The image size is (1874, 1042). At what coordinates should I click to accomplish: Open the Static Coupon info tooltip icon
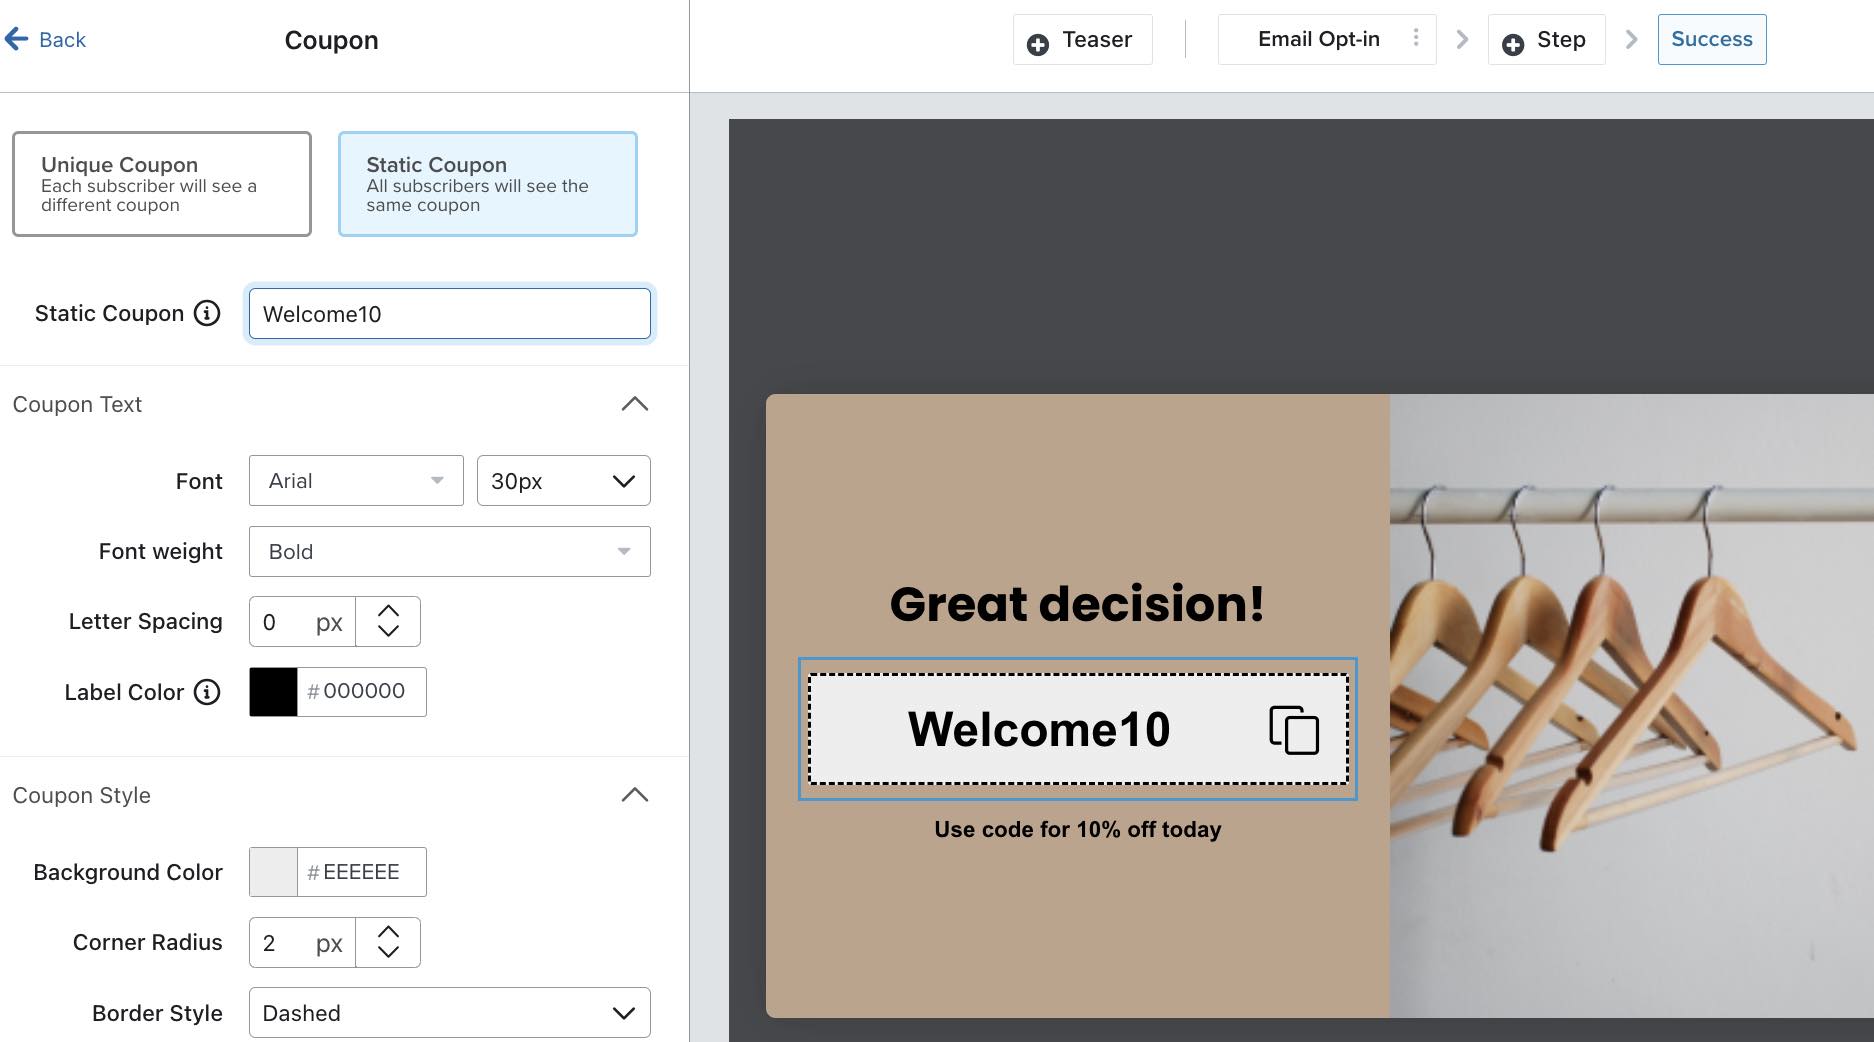click(207, 313)
